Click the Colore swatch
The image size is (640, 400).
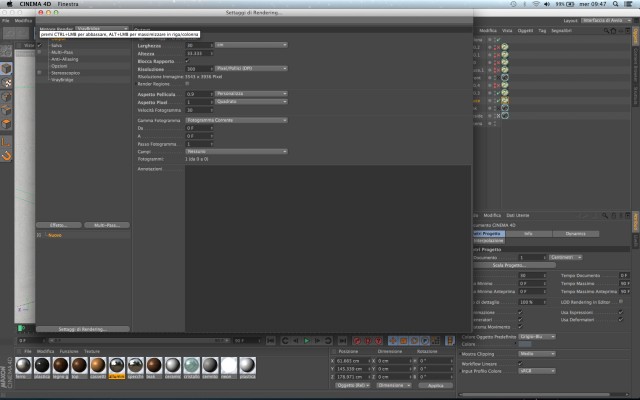524,344
